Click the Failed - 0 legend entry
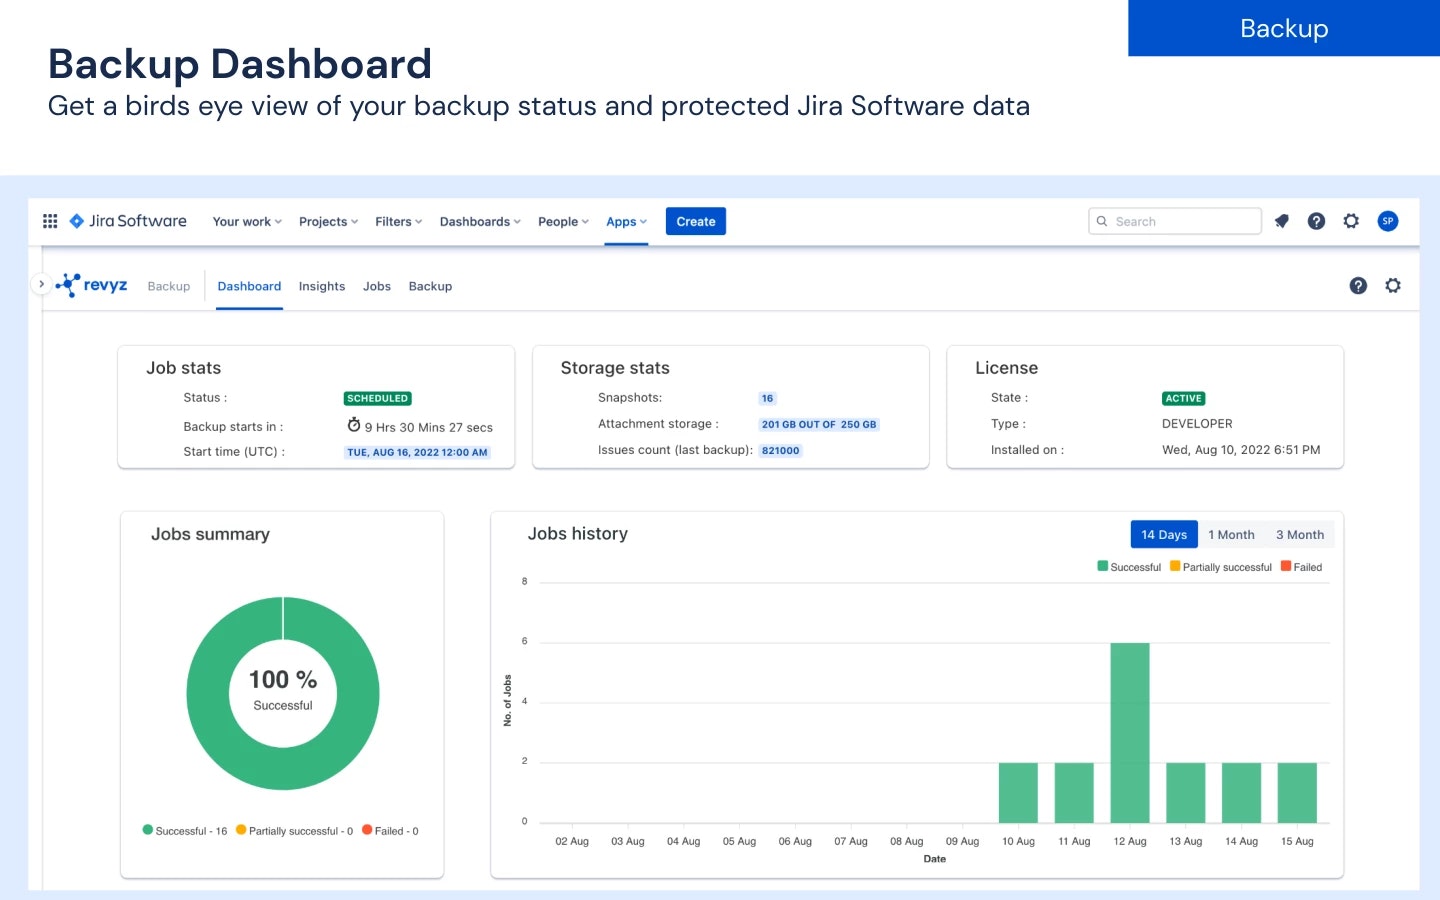 (390, 831)
